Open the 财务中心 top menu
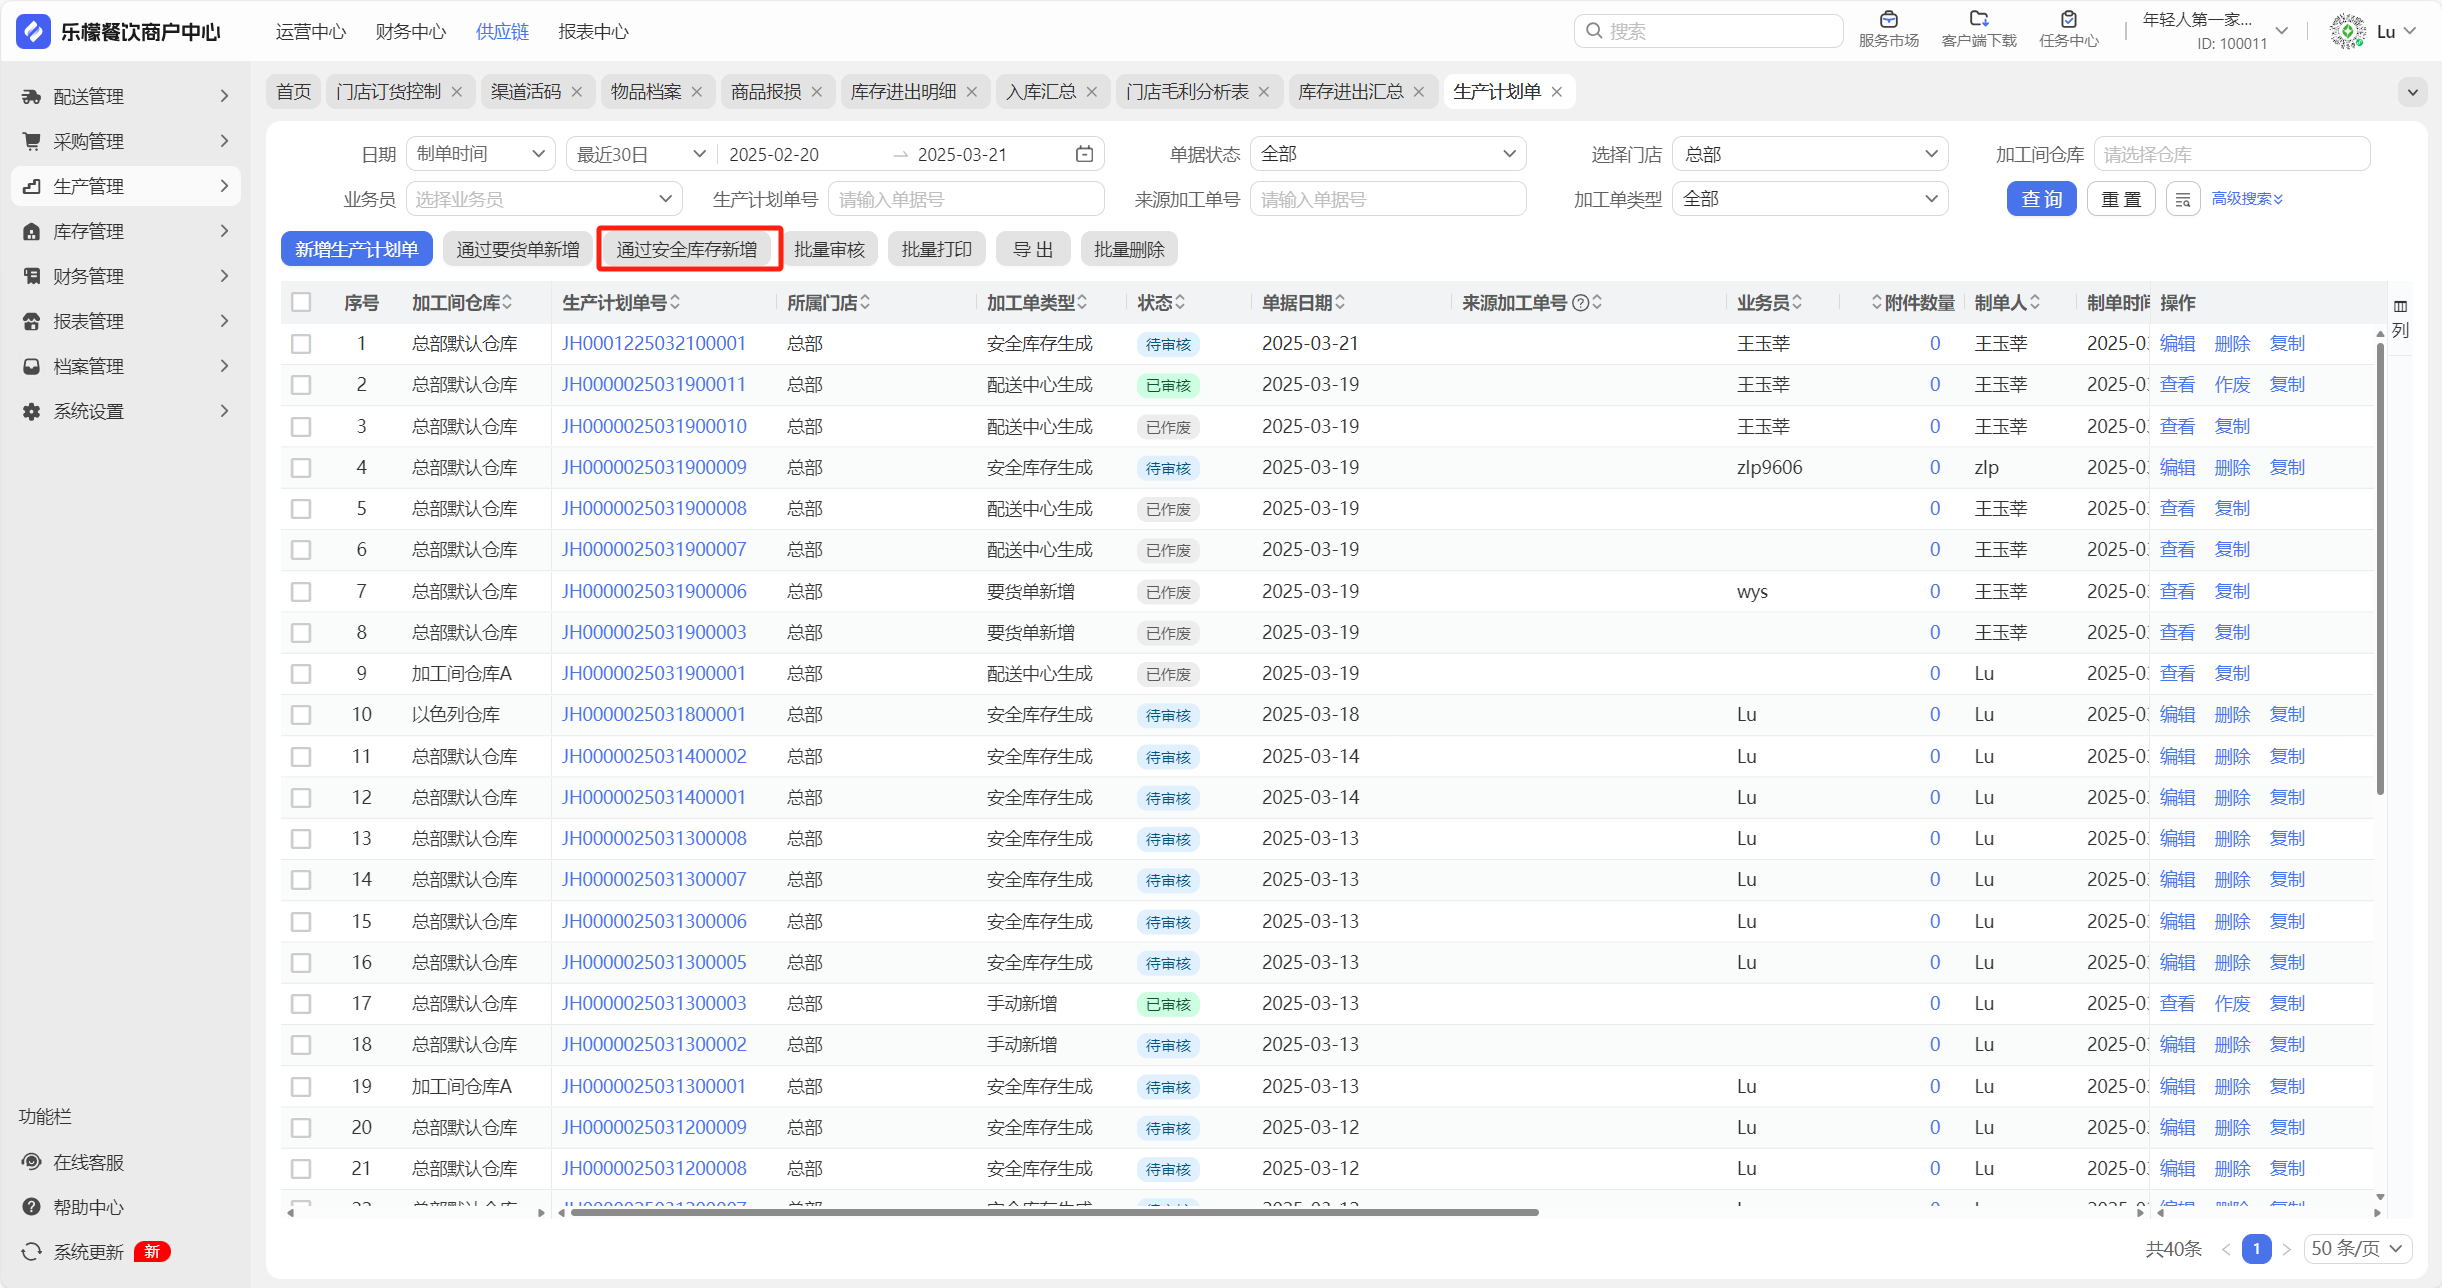This screenshot has height=1288, width=2442. (x=410, y=32)
